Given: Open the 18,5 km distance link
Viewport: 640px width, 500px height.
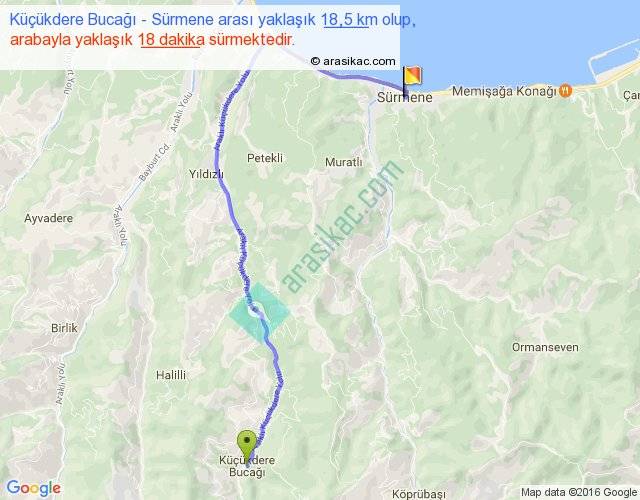Looking at the screenshot, I should click(x=346, y=19).
